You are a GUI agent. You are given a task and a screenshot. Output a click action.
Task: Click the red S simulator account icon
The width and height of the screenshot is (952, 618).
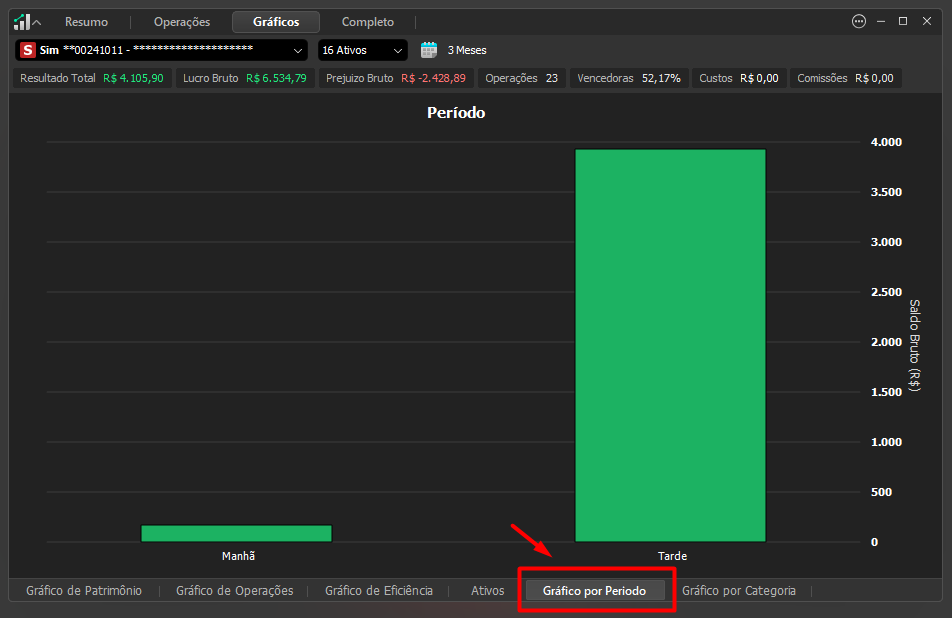pyautogui.click(x=27, y=50)
